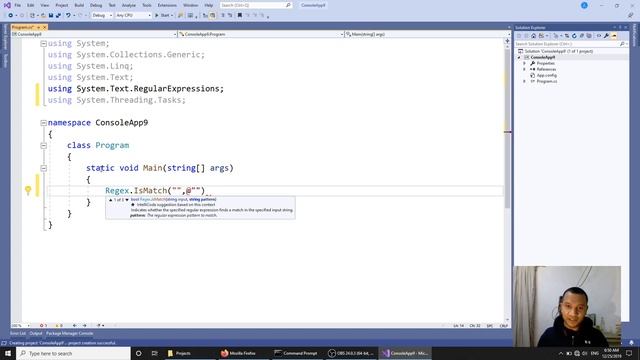Open the Main(string[] args) member dropdown
The width and height of the screenshot is (640, 360).
tap(427, 34)
